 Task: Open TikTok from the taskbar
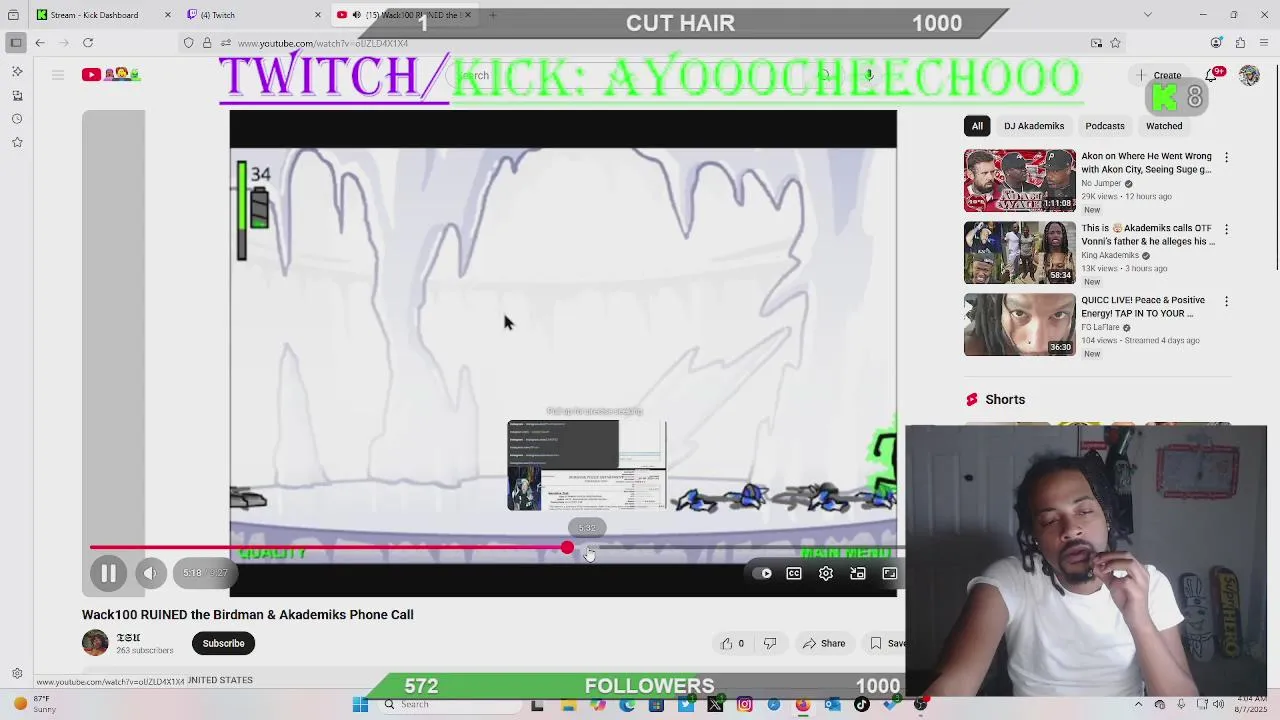[862, 705]
